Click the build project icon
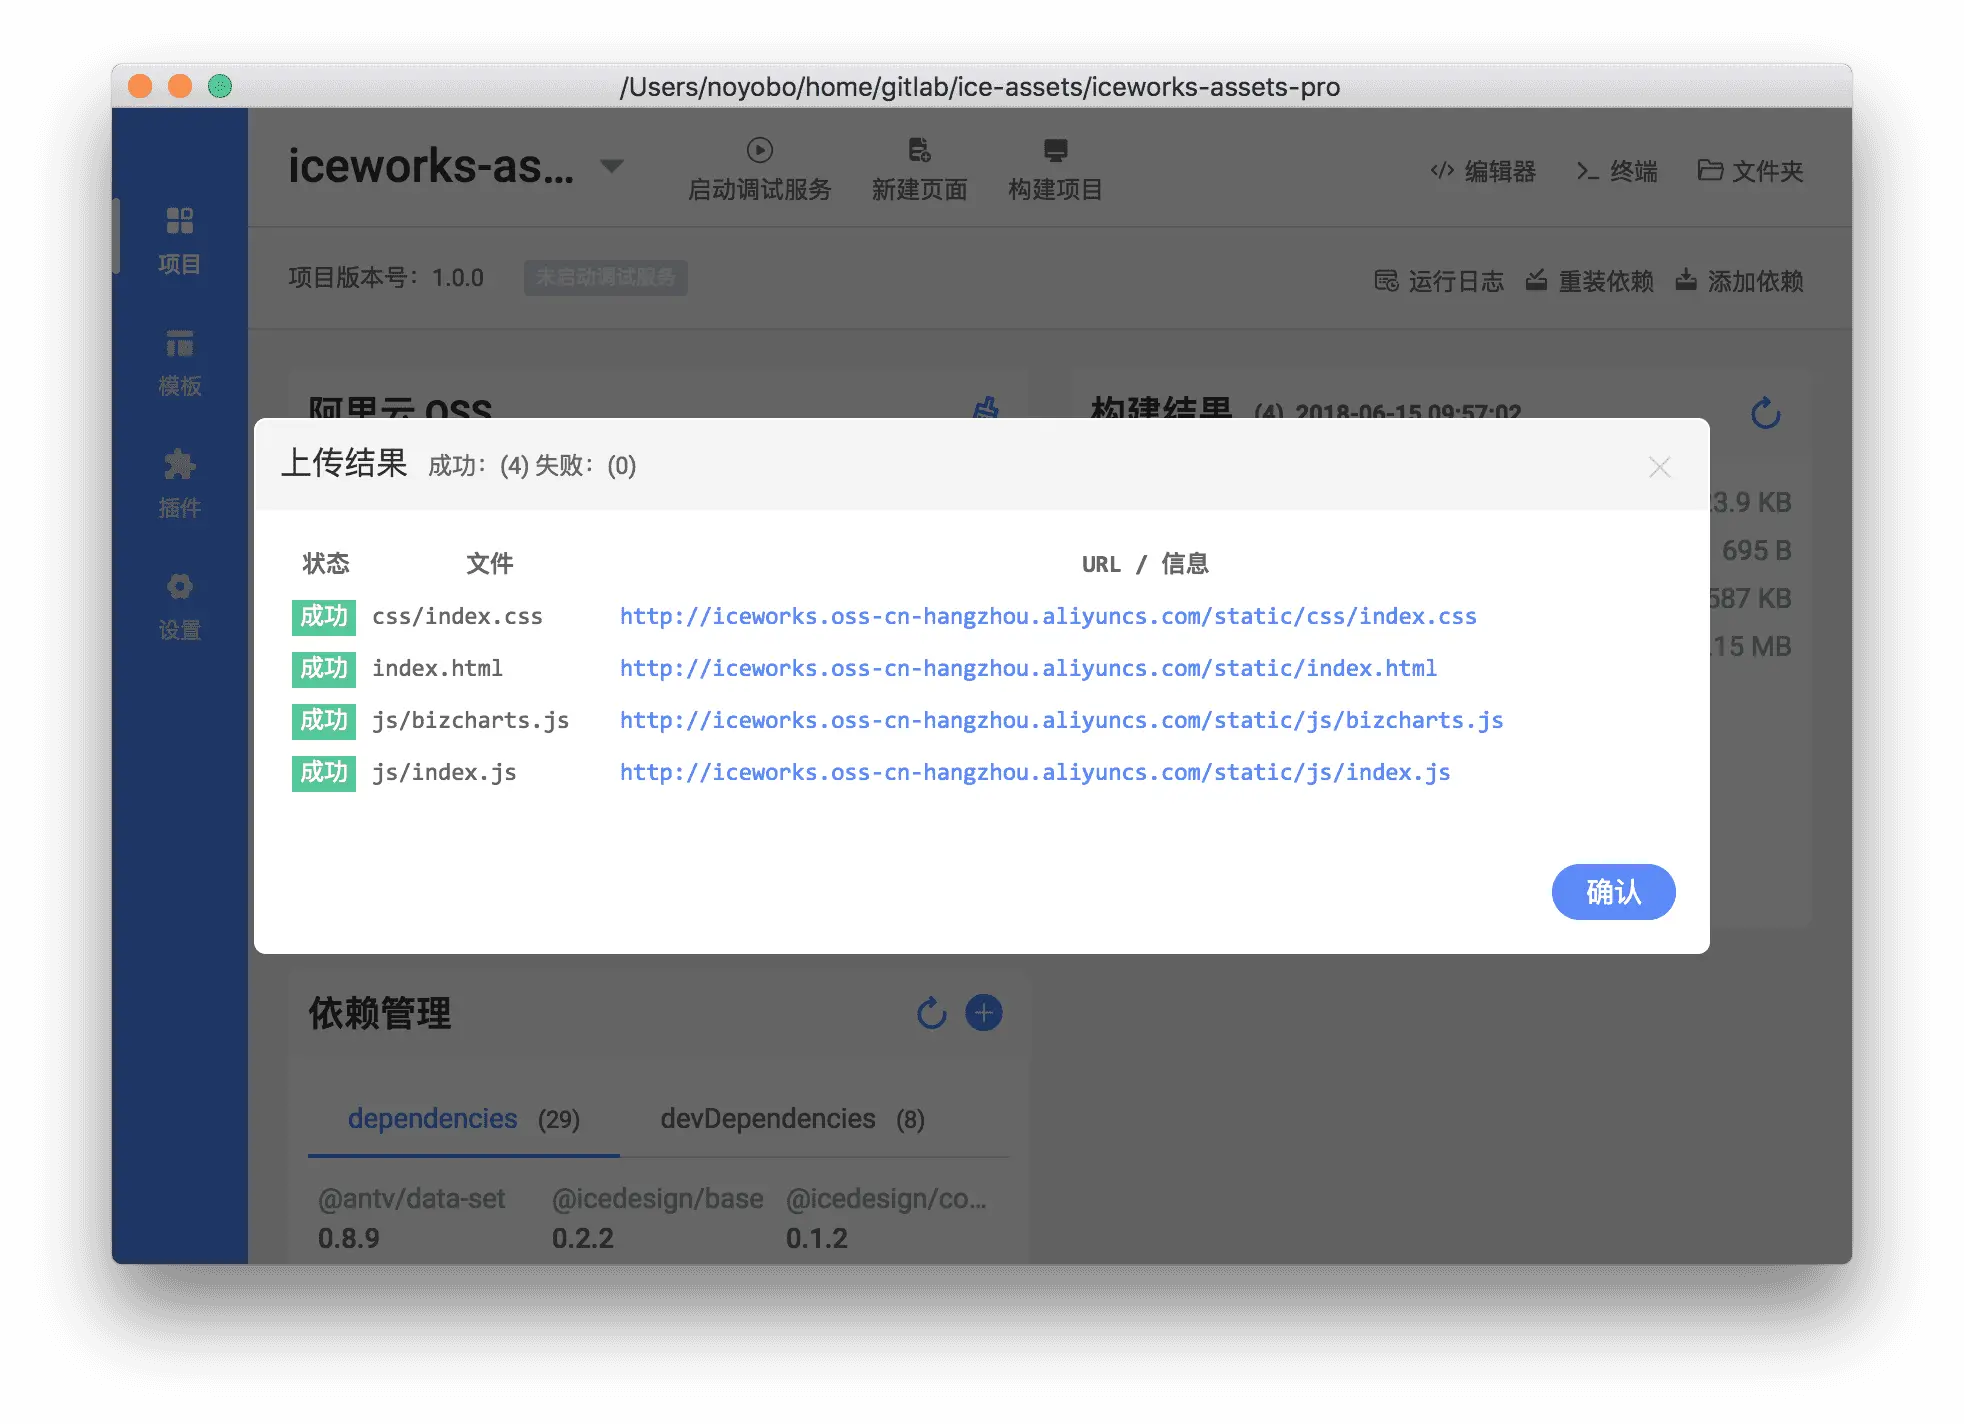 click(1055, 151)
